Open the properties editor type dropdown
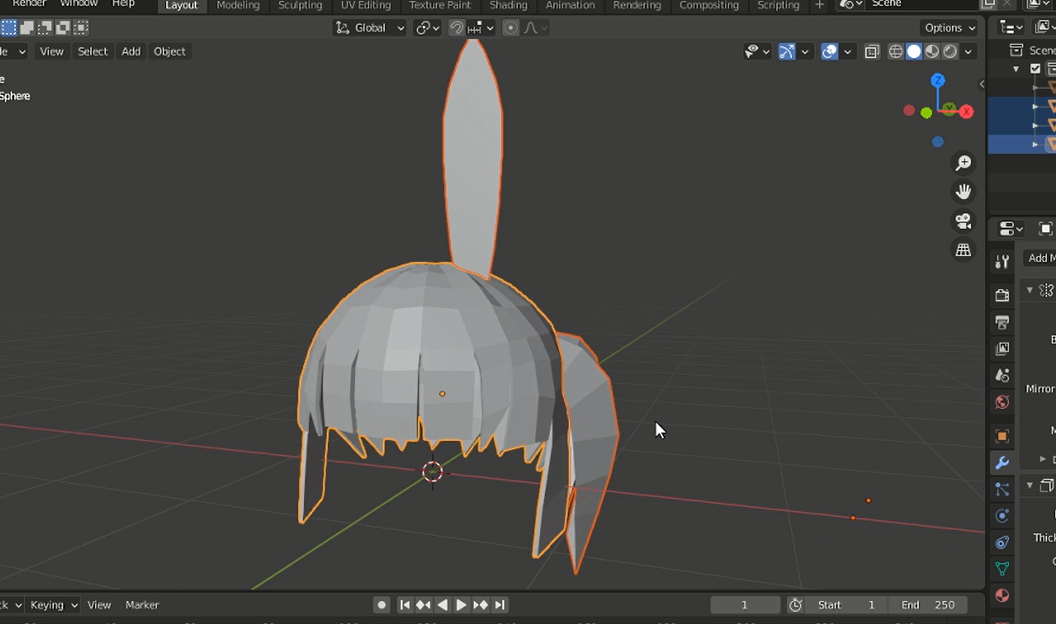 (1011, 229)
